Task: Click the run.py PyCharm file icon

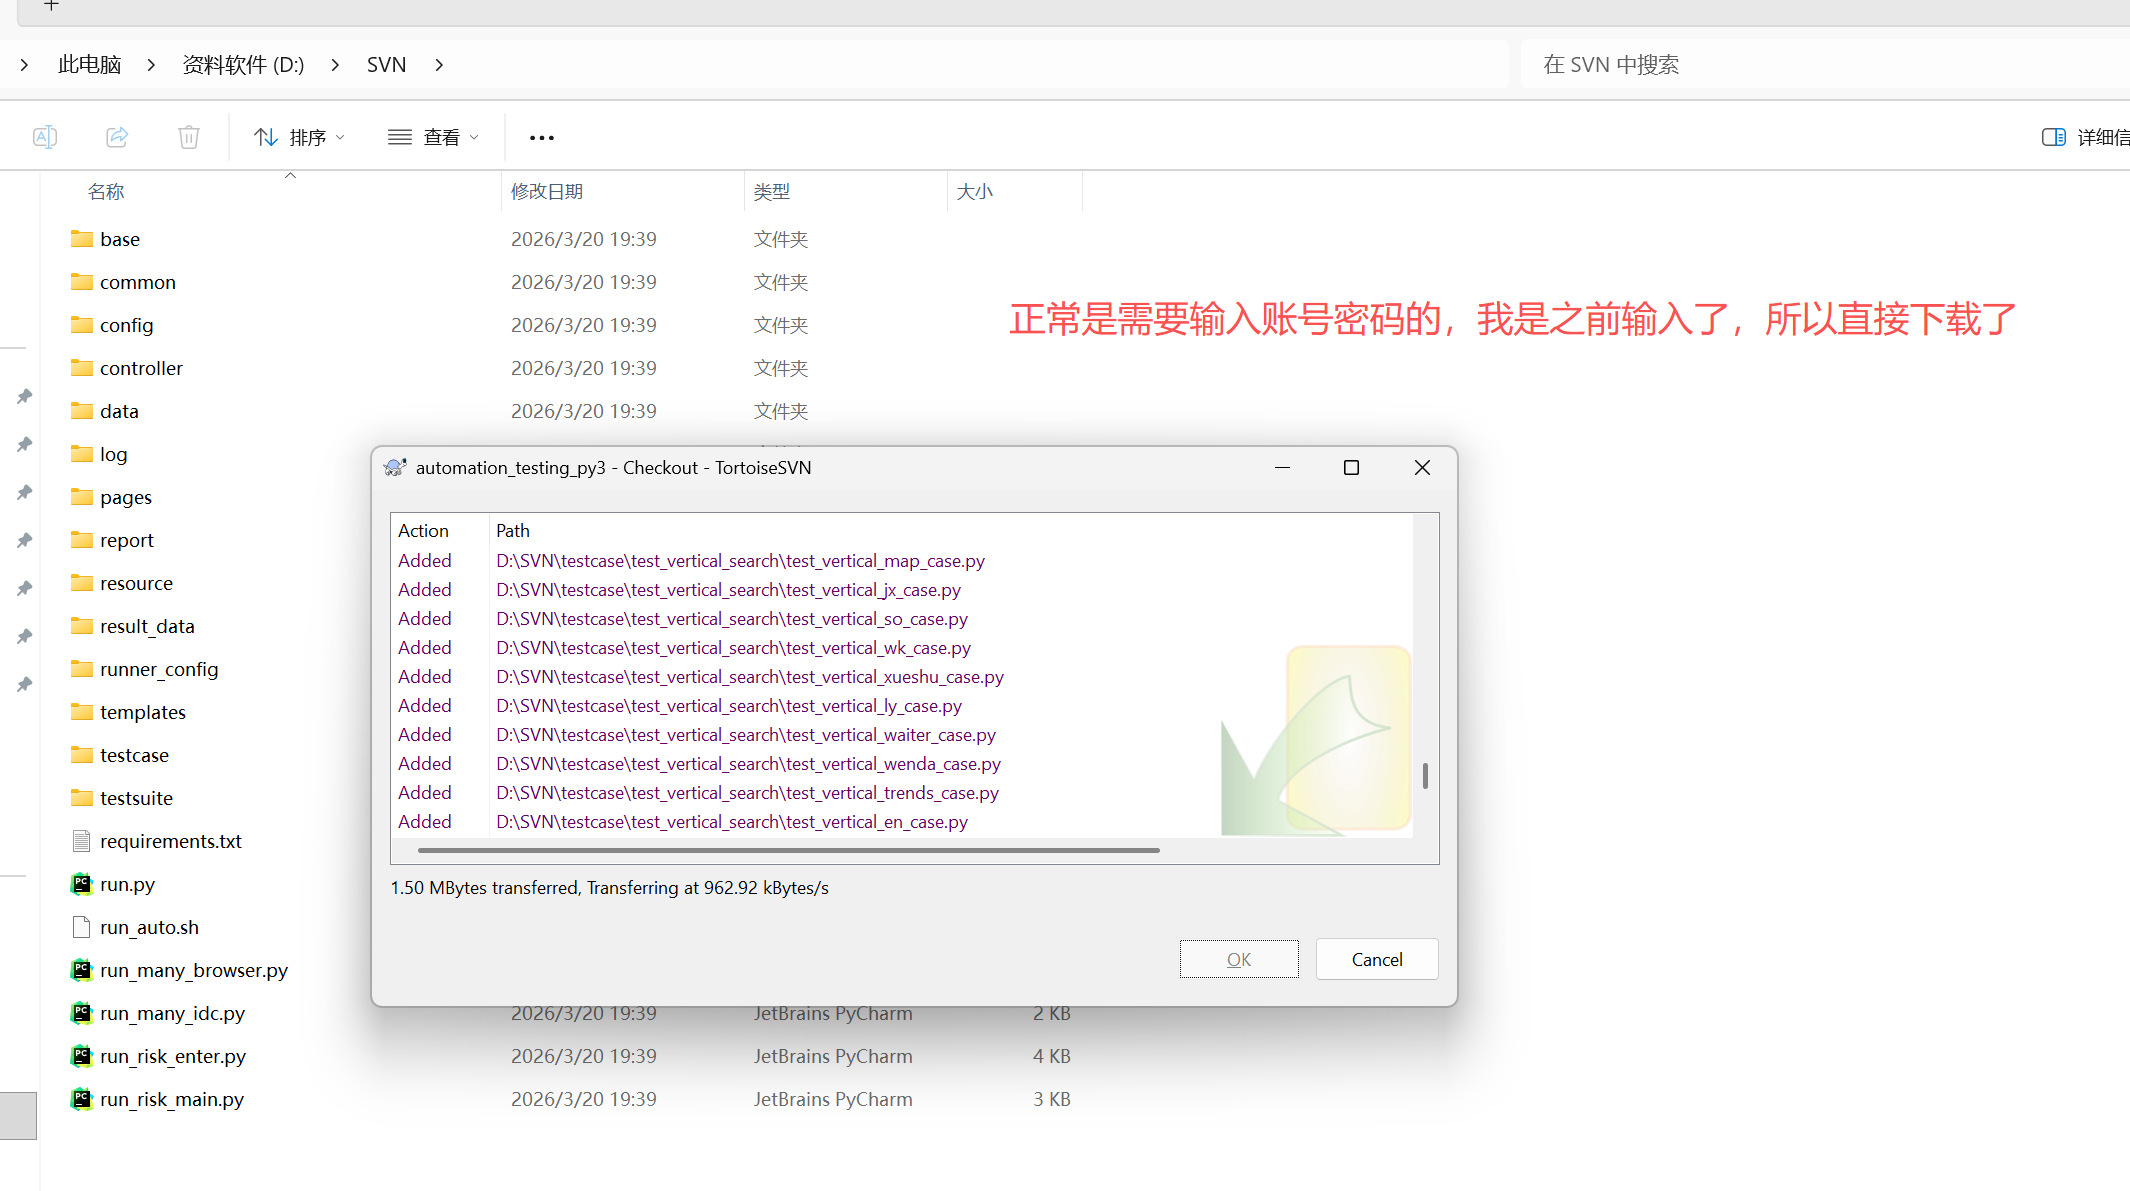Action: click(x=82, y=884)
